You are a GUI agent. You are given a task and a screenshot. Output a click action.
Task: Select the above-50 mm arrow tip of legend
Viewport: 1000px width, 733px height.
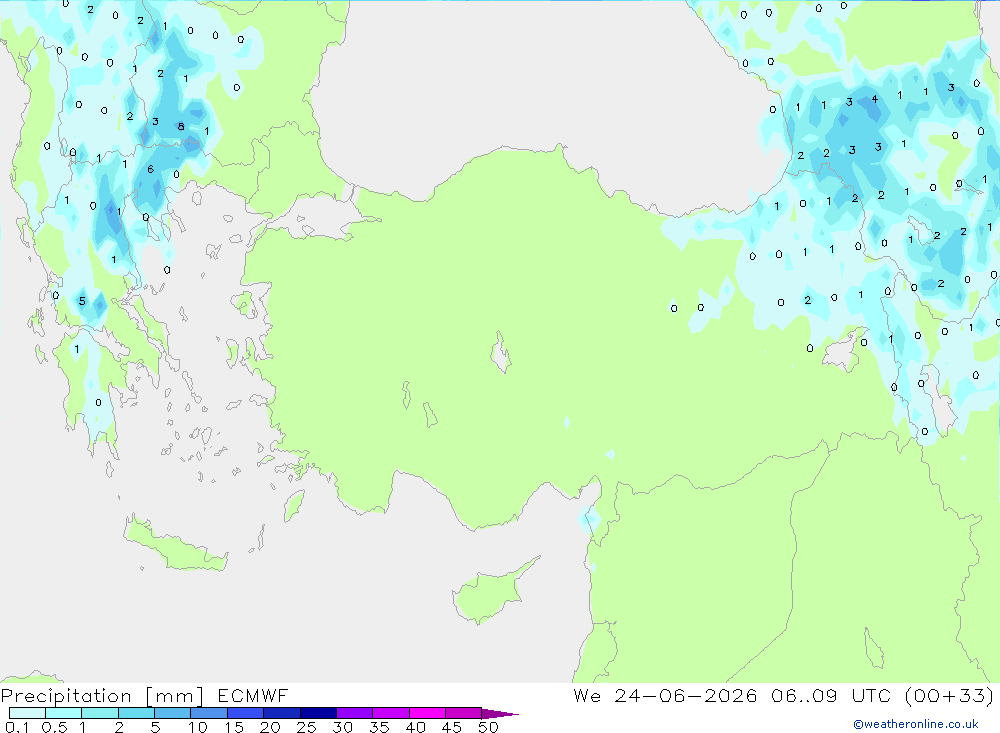pos(500,713)
